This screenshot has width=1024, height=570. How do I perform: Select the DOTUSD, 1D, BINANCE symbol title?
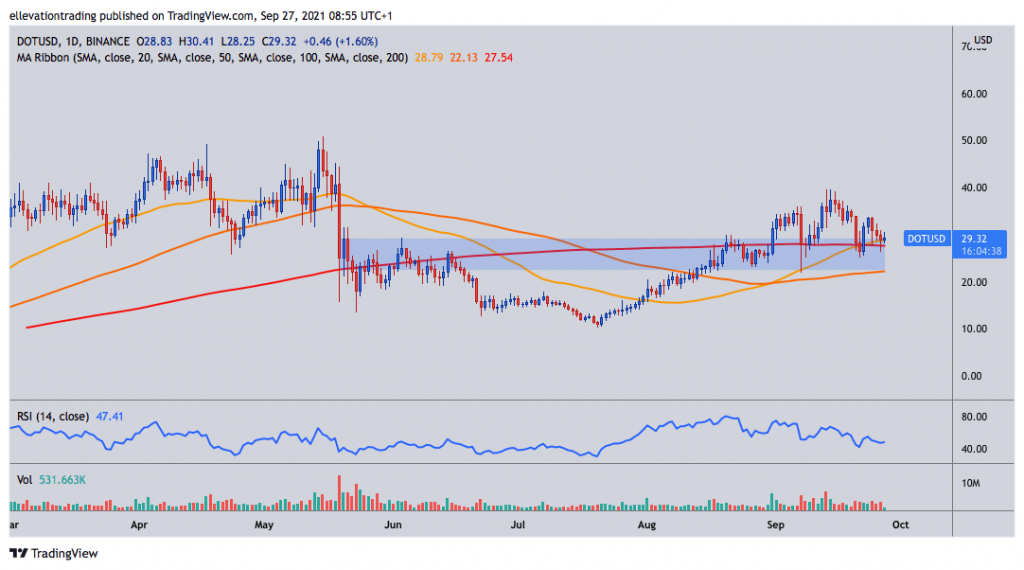[73, 41]
